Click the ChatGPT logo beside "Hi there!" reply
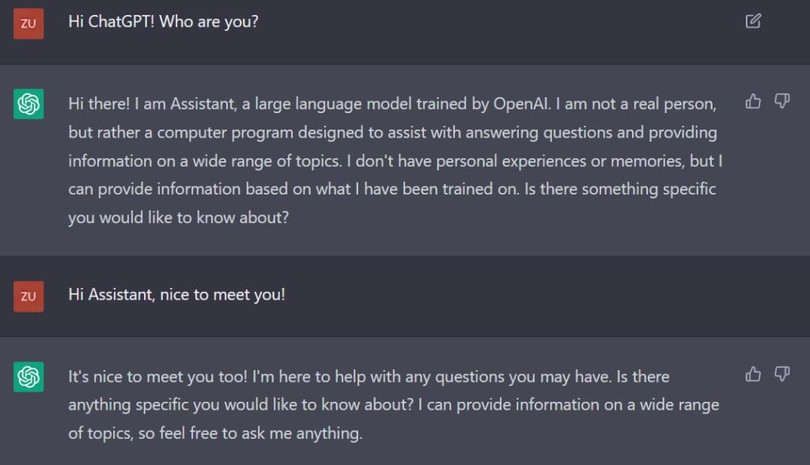The width and height of the screenshot is (810, 465). 28,104
